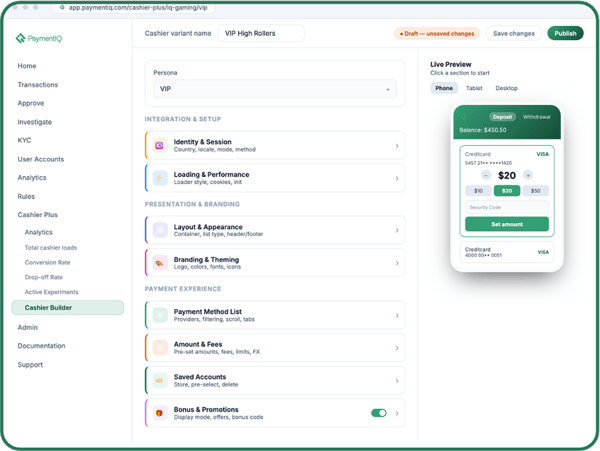Open Investigate in the sidebar
The width and height of the screenshot is (600, 451).
coord(34,122)
